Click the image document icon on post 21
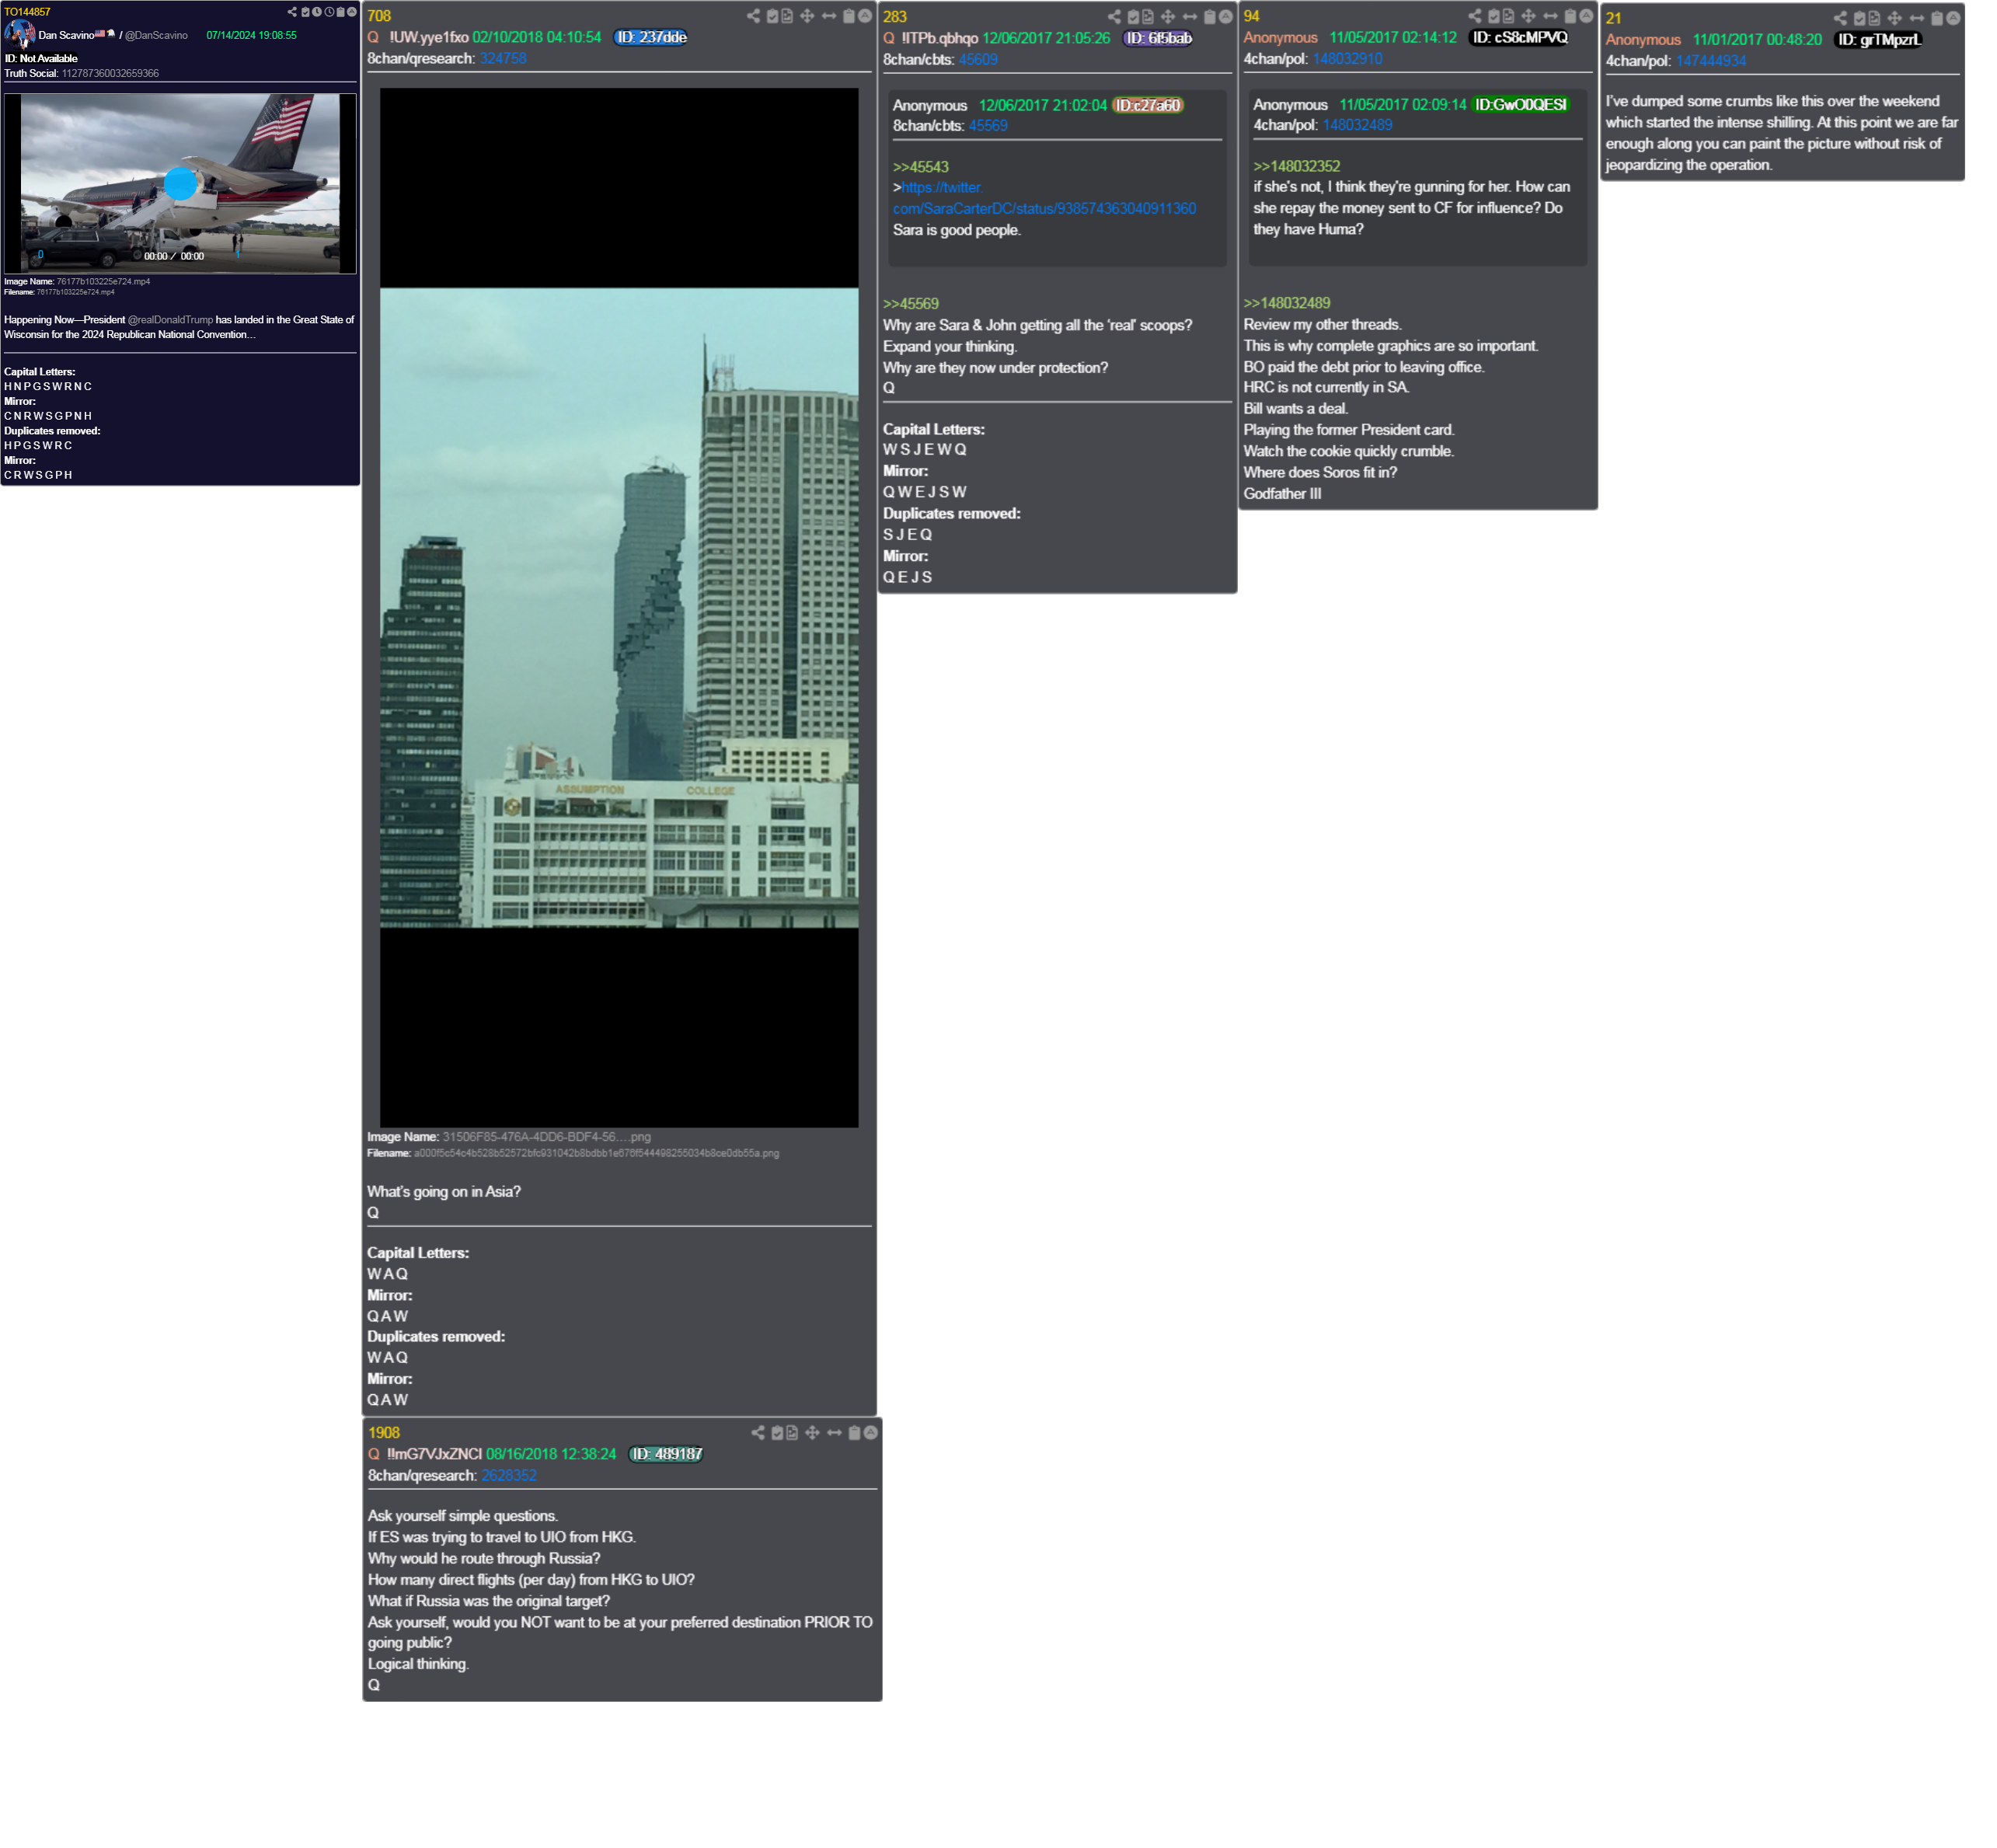 click(x=1875, y=18)
